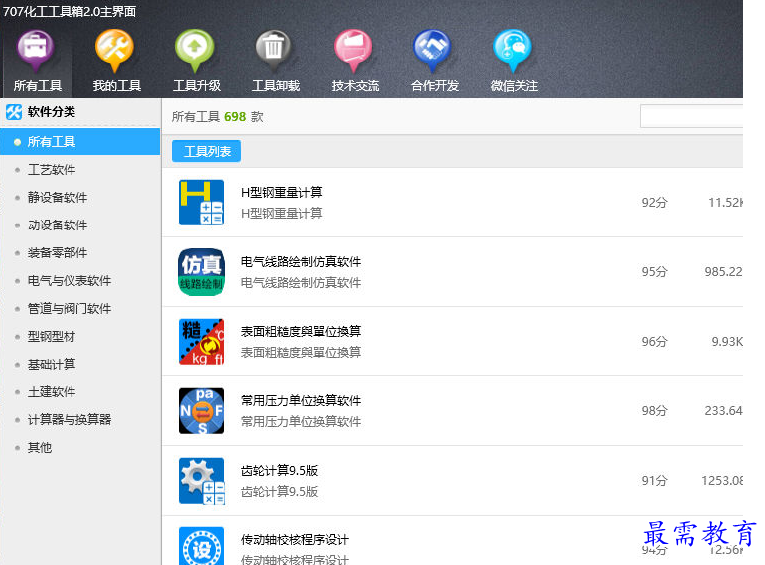The height and width of the screenshot is (565, 765).
Task: Click the 233.64 size value
Action: pos(724,411)
